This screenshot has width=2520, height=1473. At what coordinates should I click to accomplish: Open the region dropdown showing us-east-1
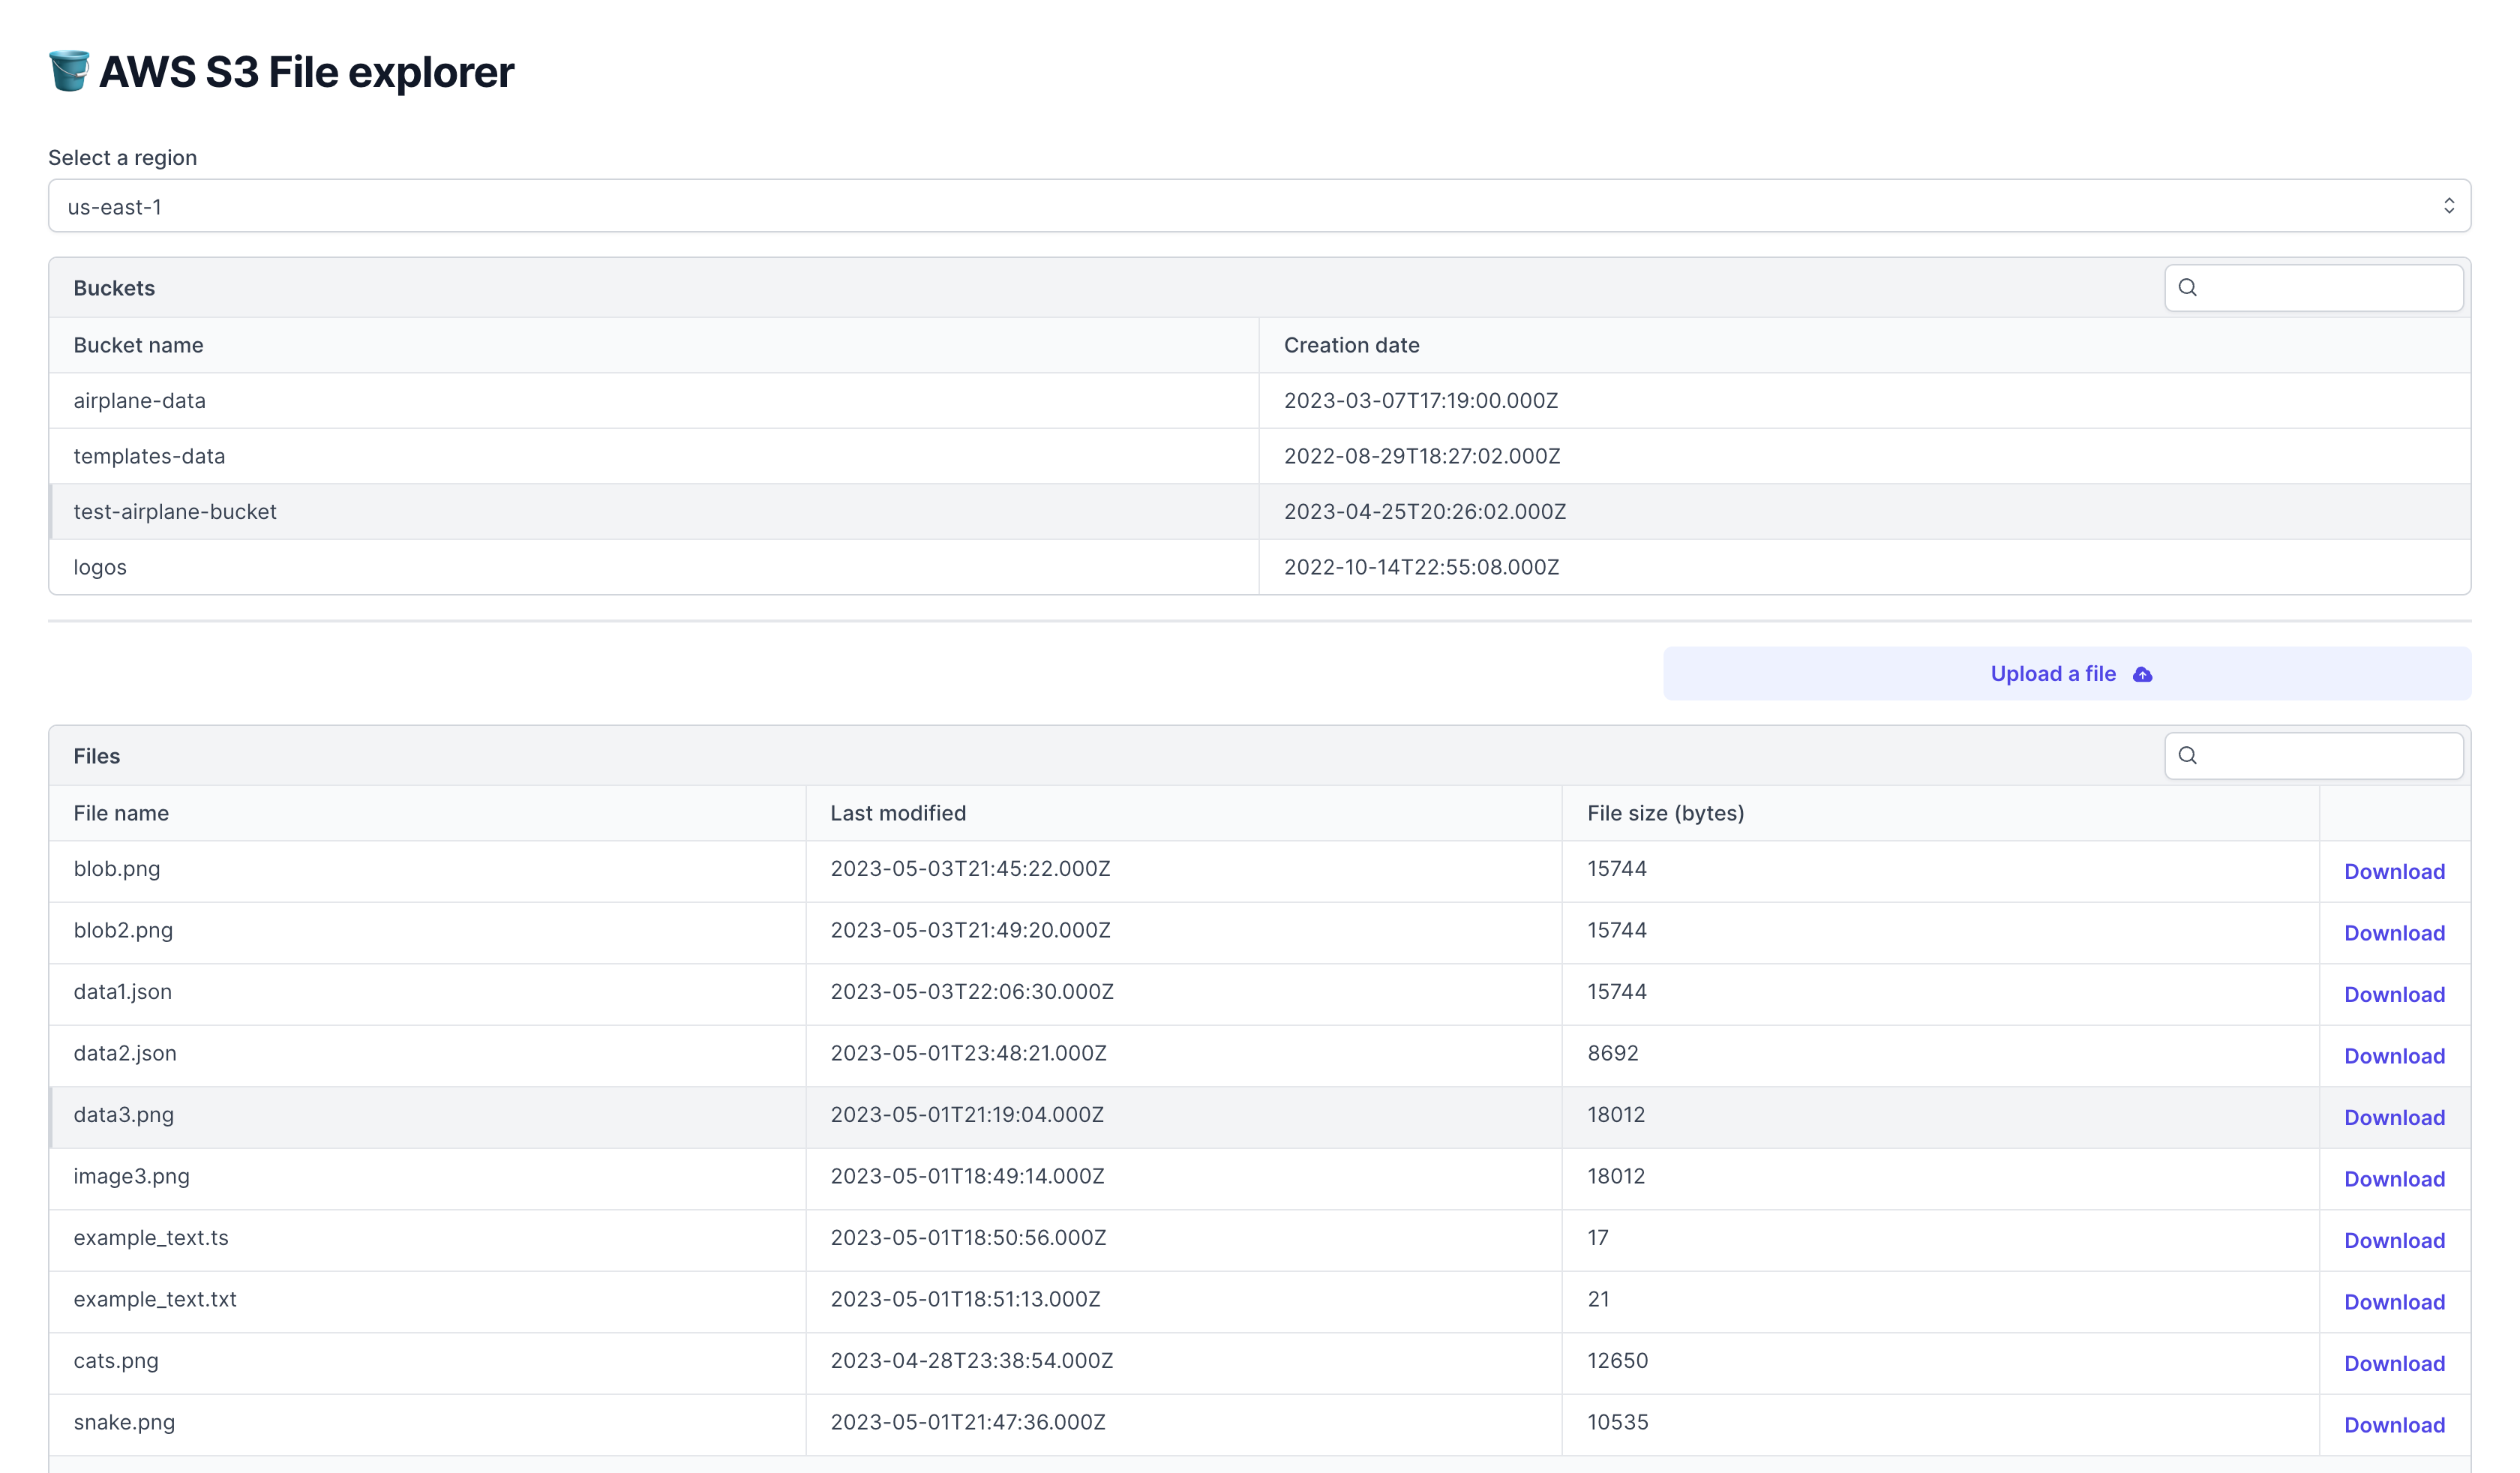[x=1259, y=206]
